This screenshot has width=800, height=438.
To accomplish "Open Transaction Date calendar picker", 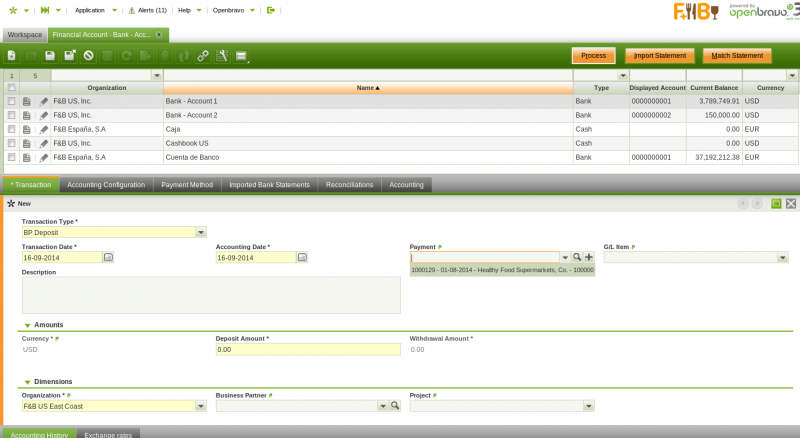I will click(108, 258).
